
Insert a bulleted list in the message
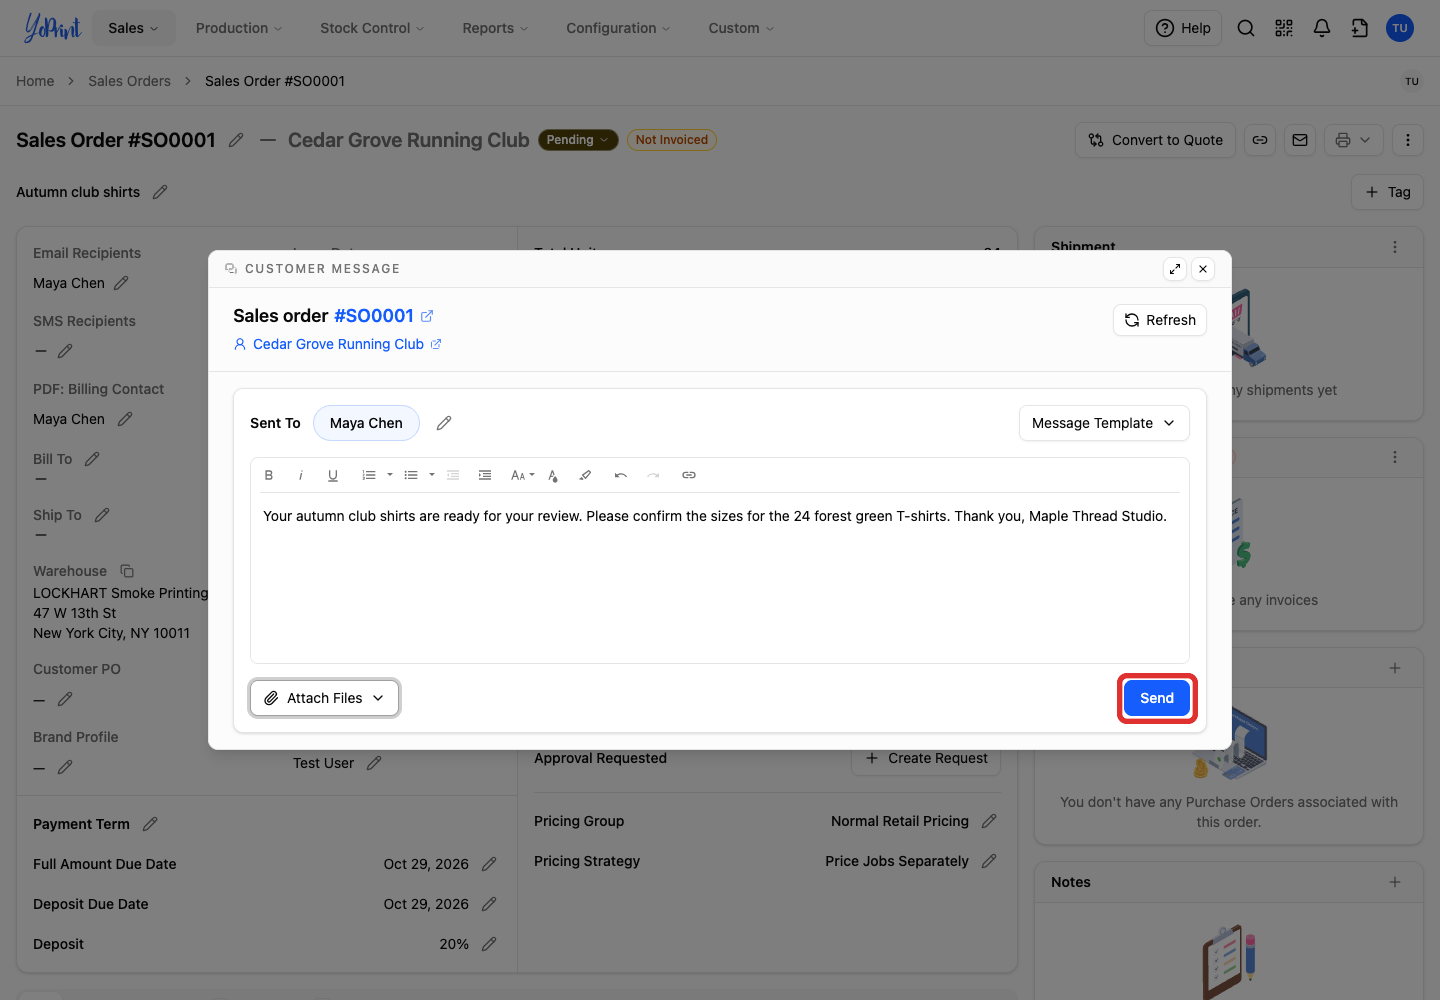click(x=411, y=475)
